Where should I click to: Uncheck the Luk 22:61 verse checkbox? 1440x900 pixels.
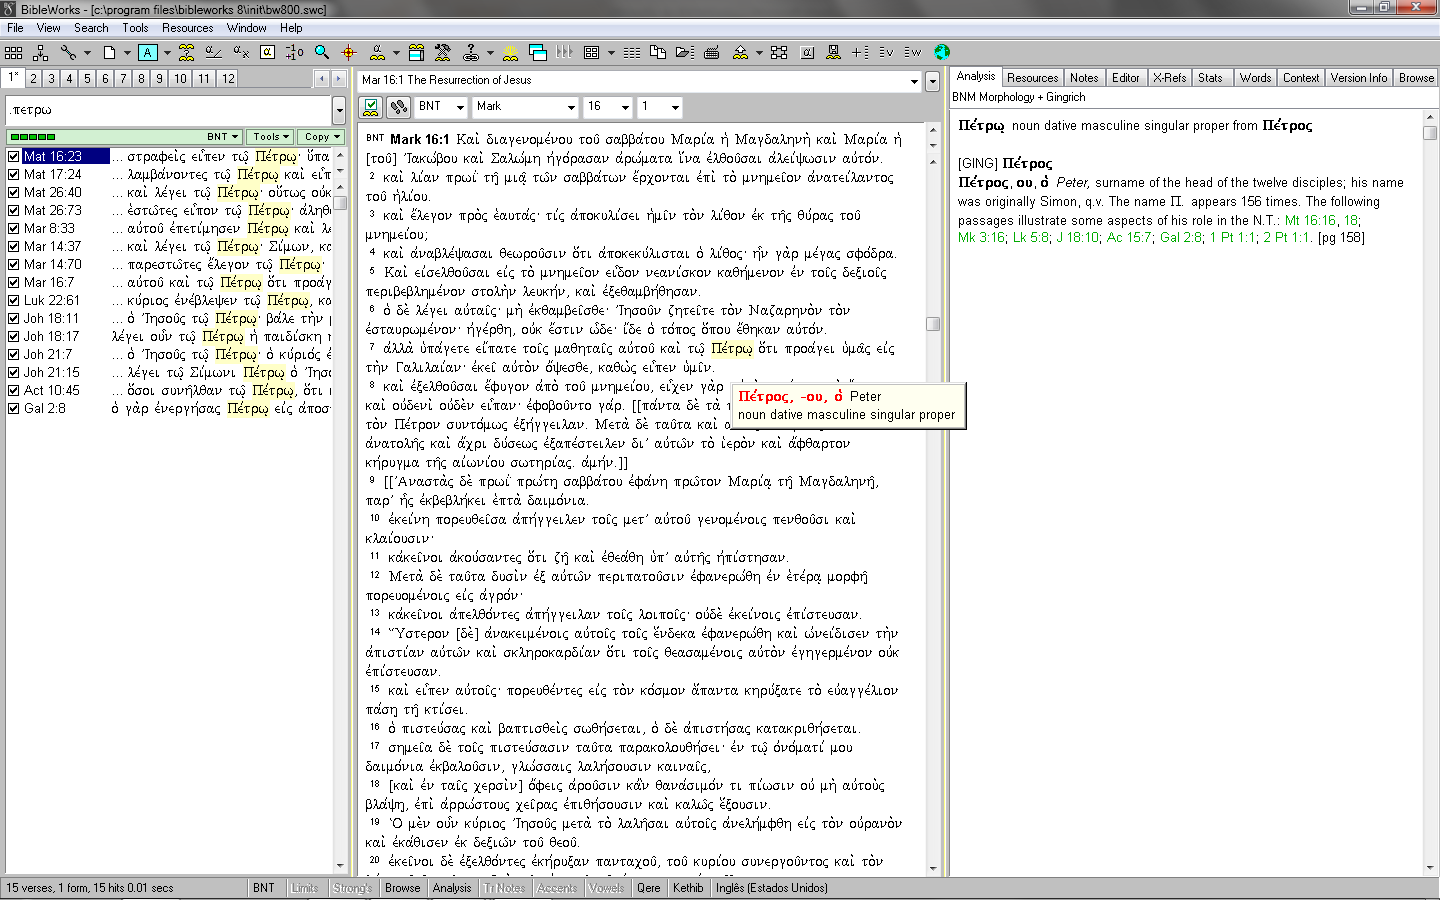14,300
